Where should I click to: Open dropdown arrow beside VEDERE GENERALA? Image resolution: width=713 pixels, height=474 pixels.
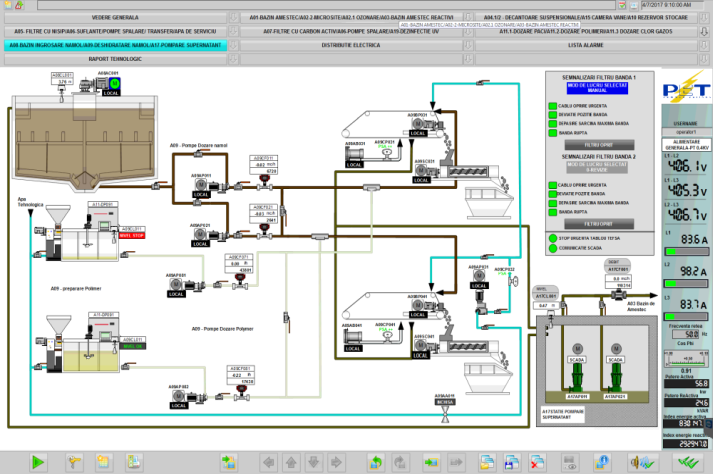coord(233,18)
